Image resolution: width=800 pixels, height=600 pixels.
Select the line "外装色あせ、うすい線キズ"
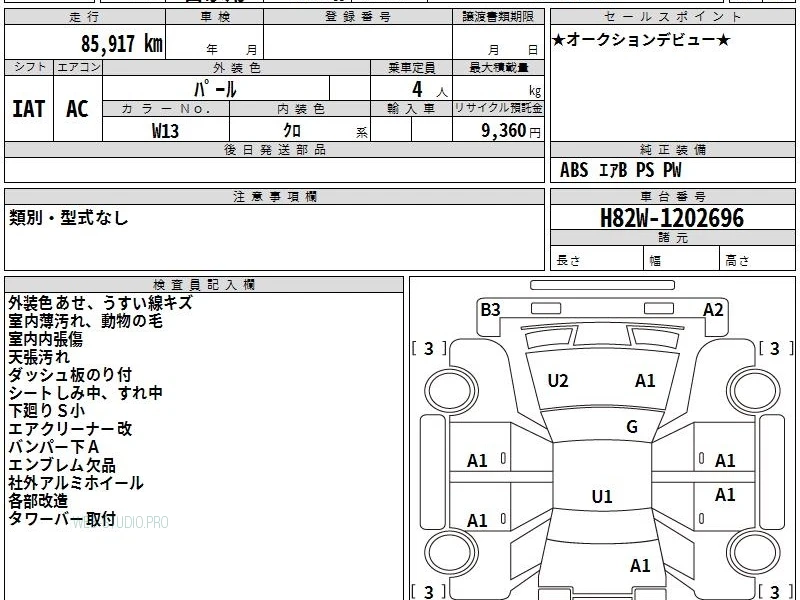pyautogui.click(x=101, y=303)
